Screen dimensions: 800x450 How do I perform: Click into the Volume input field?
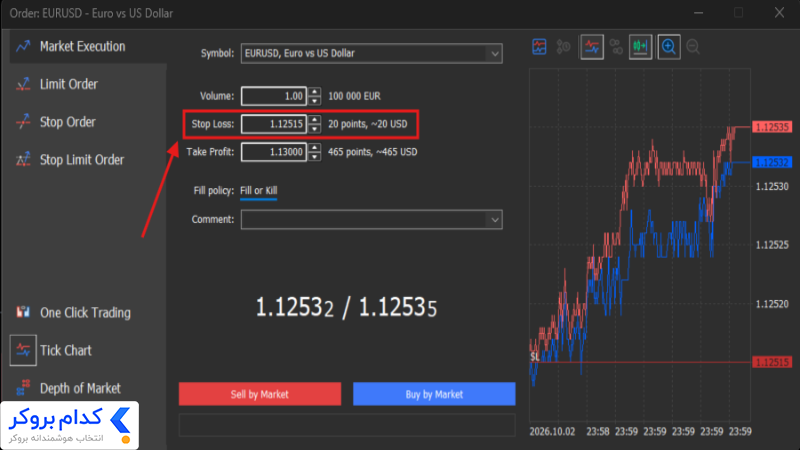pyautogui.click(x=274, y=96)
